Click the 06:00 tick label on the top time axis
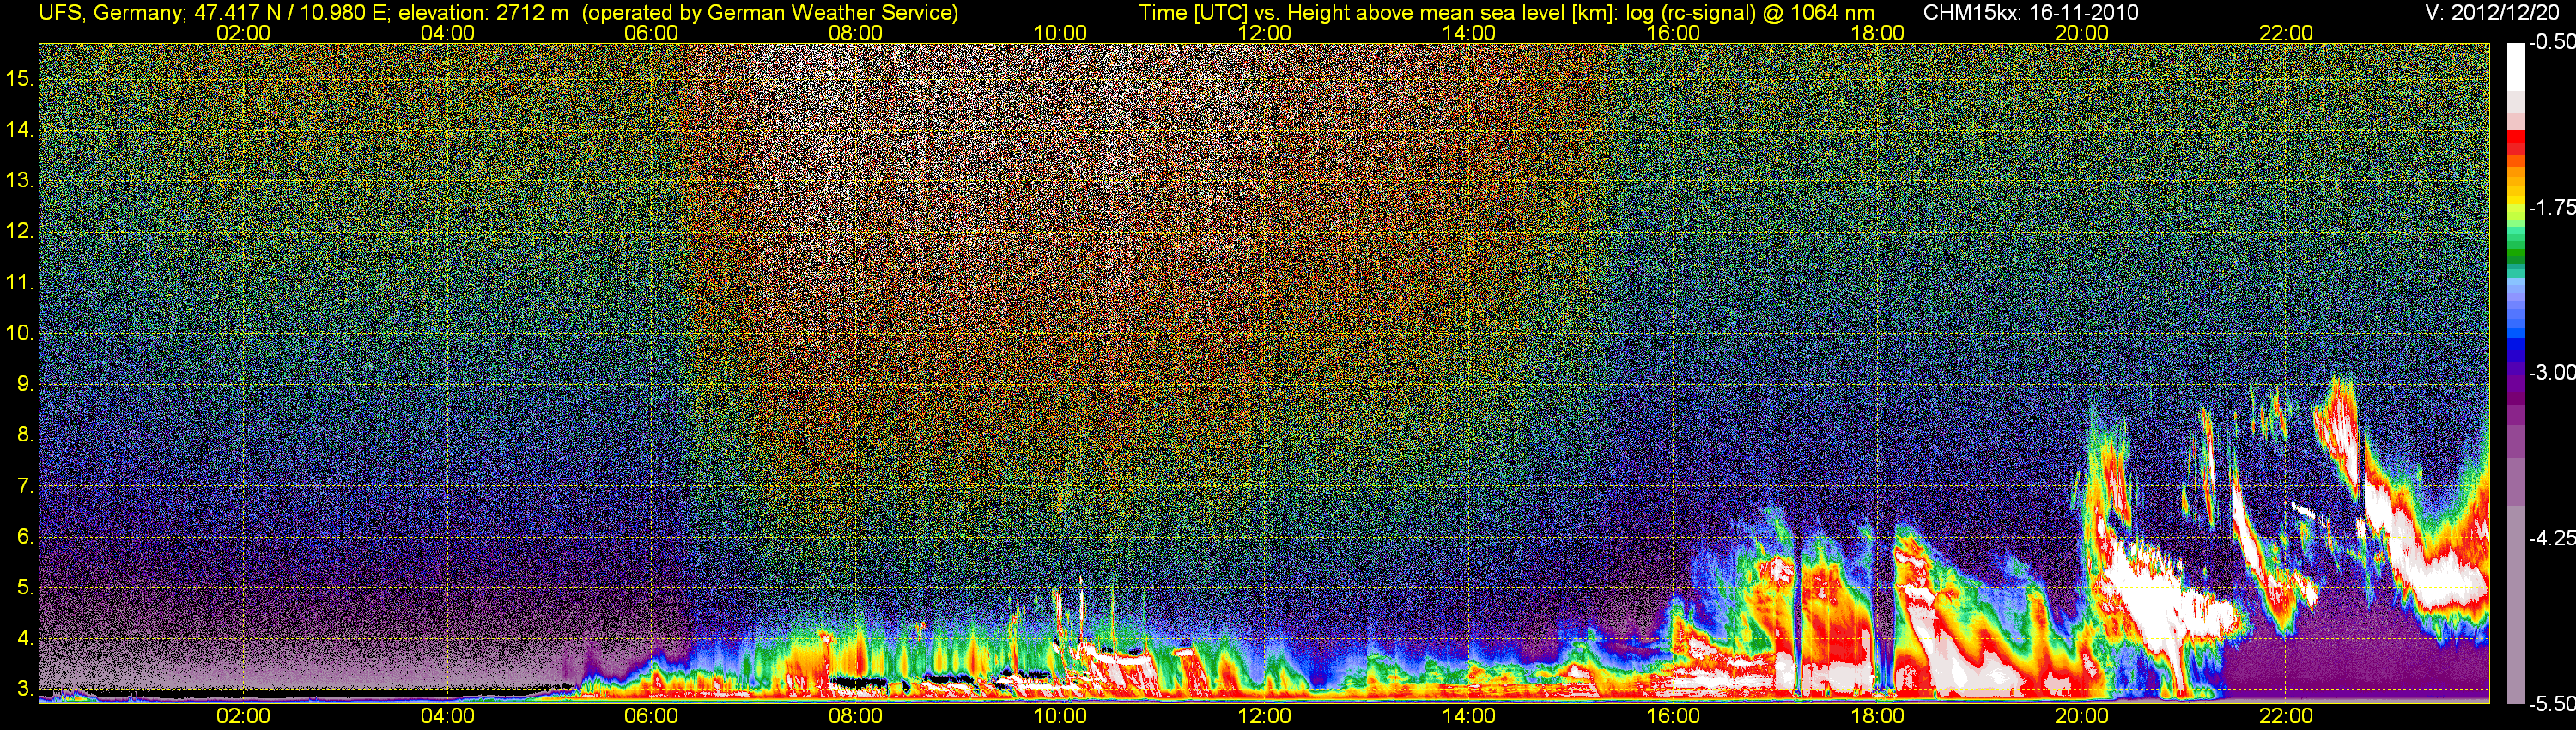Image resolution: width=2576 pixels, height=730 pixels. click(651, 33)
